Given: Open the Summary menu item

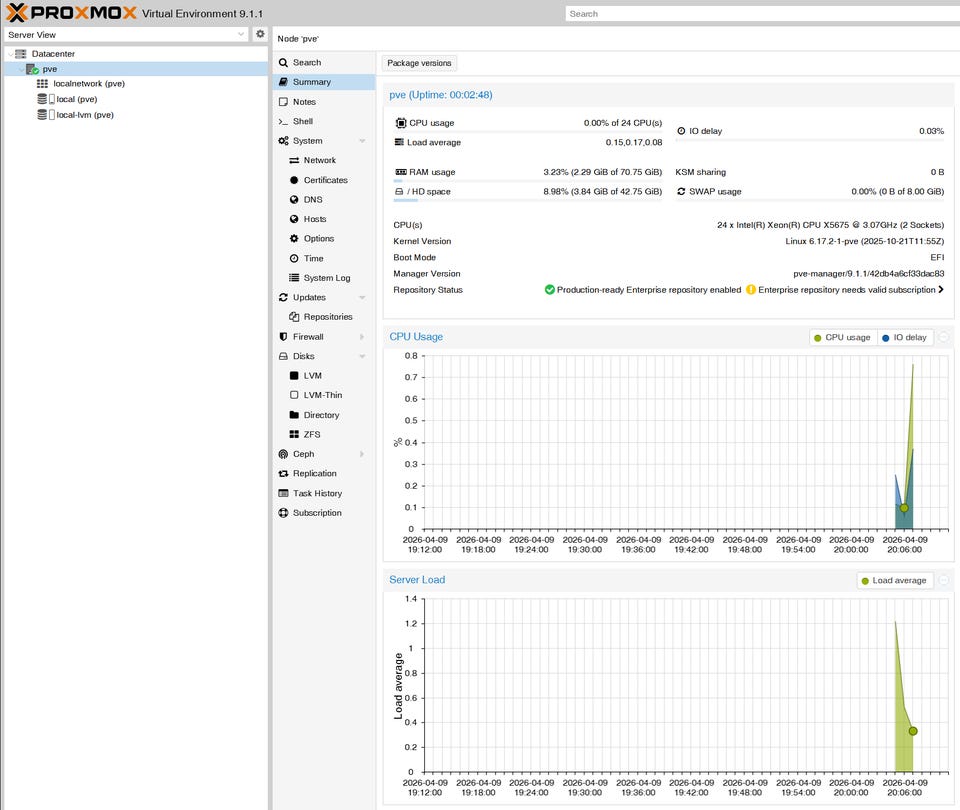Looking at the screenshot, I should coord(324,82).
